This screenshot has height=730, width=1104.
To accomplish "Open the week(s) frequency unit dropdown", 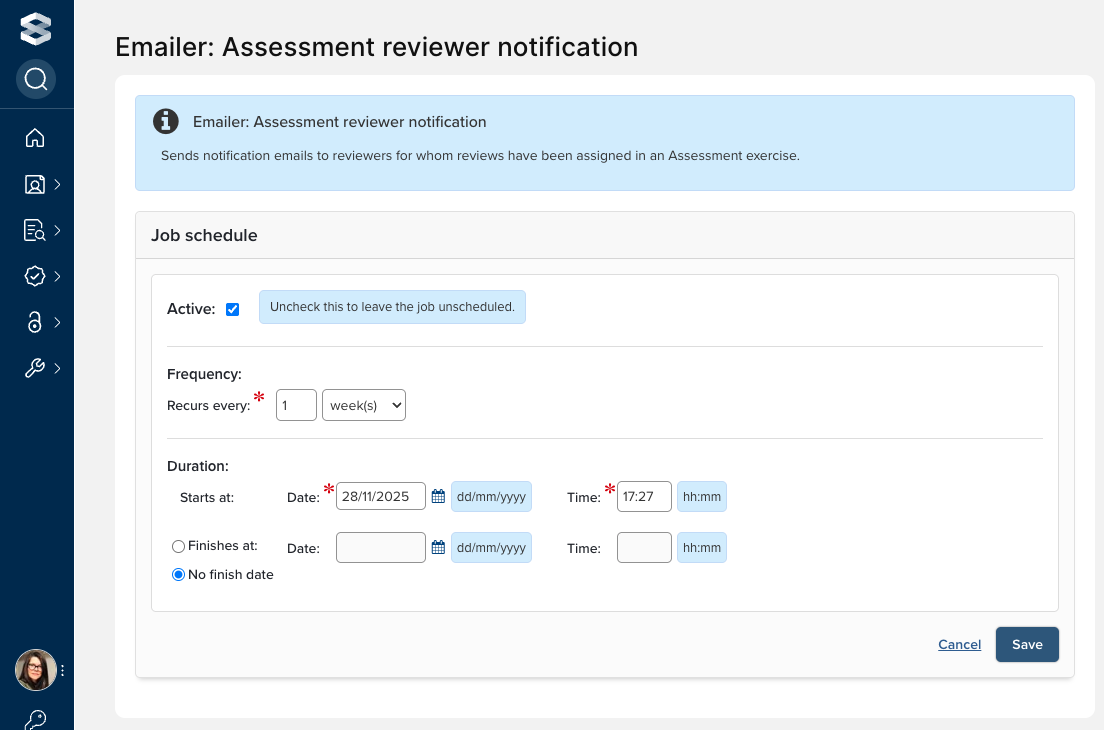I will pos(364,405).
